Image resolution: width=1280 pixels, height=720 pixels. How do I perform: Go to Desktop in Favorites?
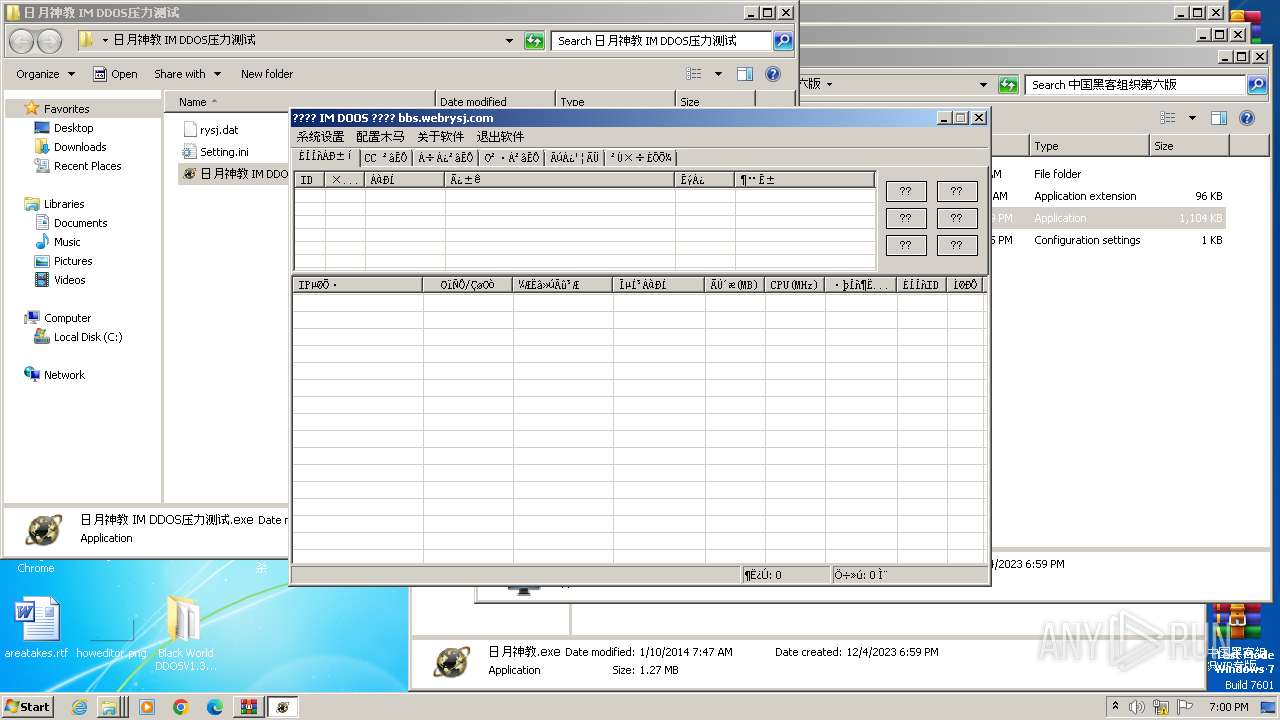pos(73,128)
